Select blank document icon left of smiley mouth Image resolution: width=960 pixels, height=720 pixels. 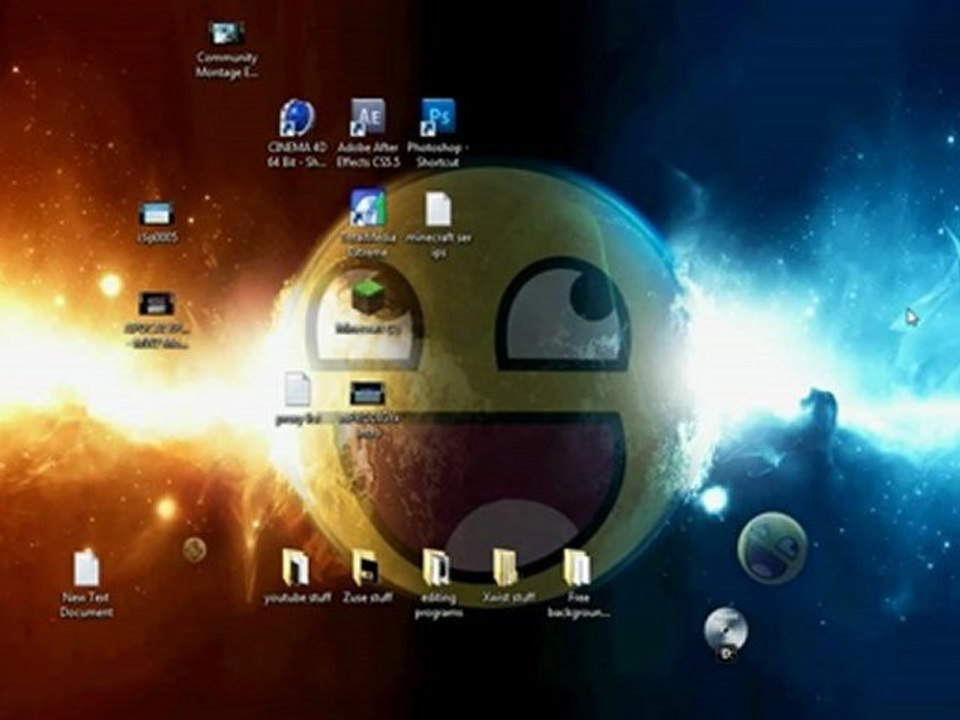pos(298,389)
